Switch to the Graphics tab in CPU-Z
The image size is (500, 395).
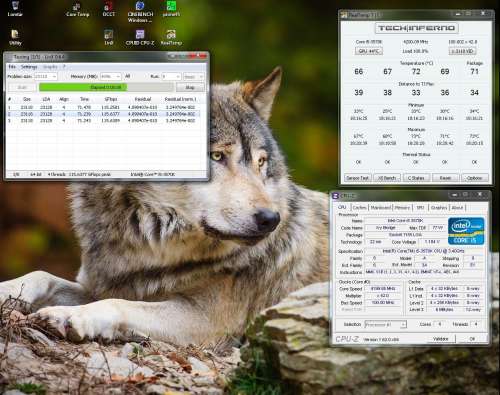click(x=438, y=207)
